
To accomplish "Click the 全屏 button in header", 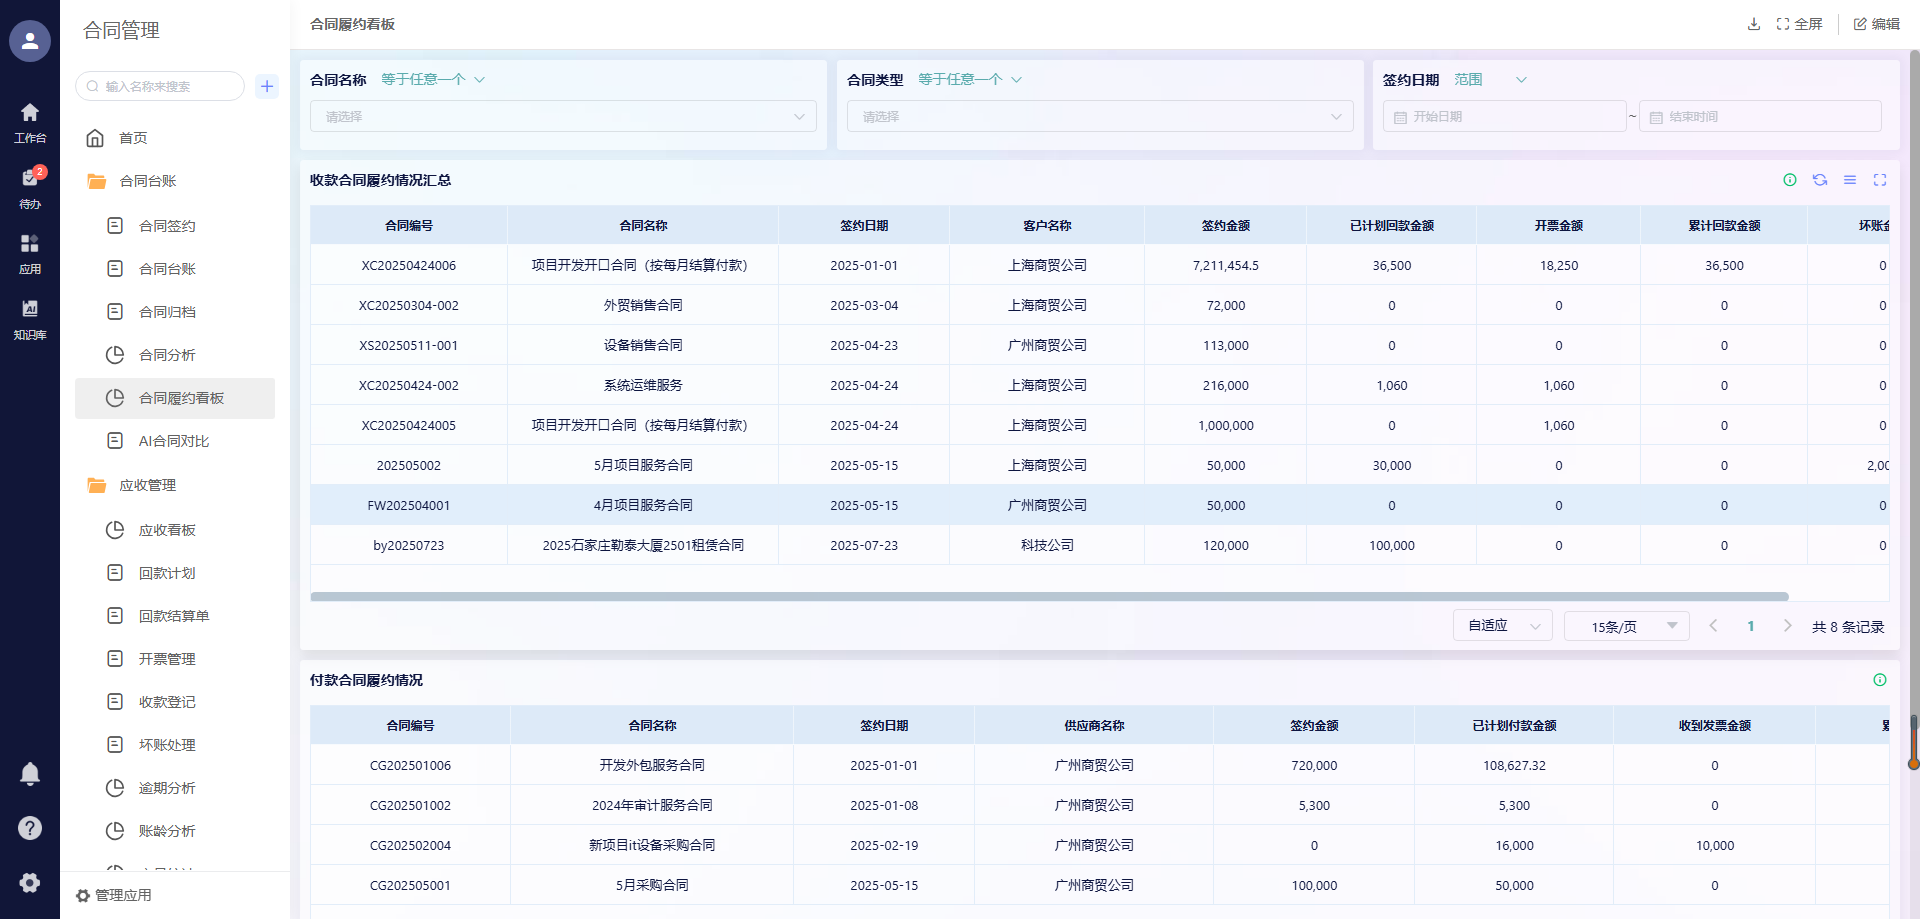I will pyautogui.click(x=1799, y=24).
